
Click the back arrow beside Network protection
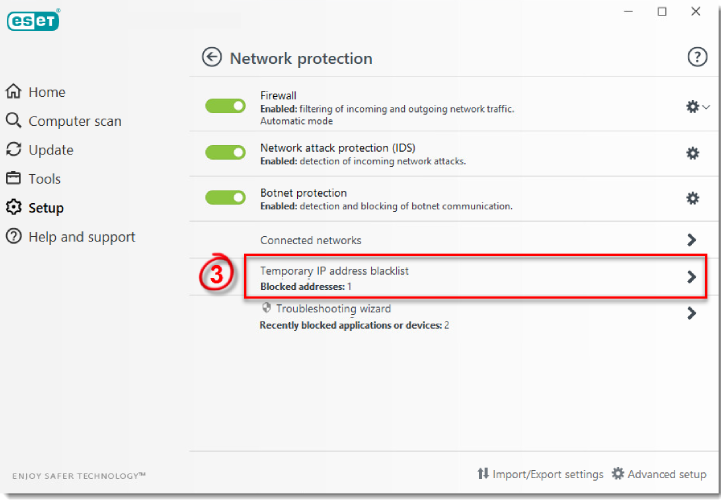click(212, 57)
